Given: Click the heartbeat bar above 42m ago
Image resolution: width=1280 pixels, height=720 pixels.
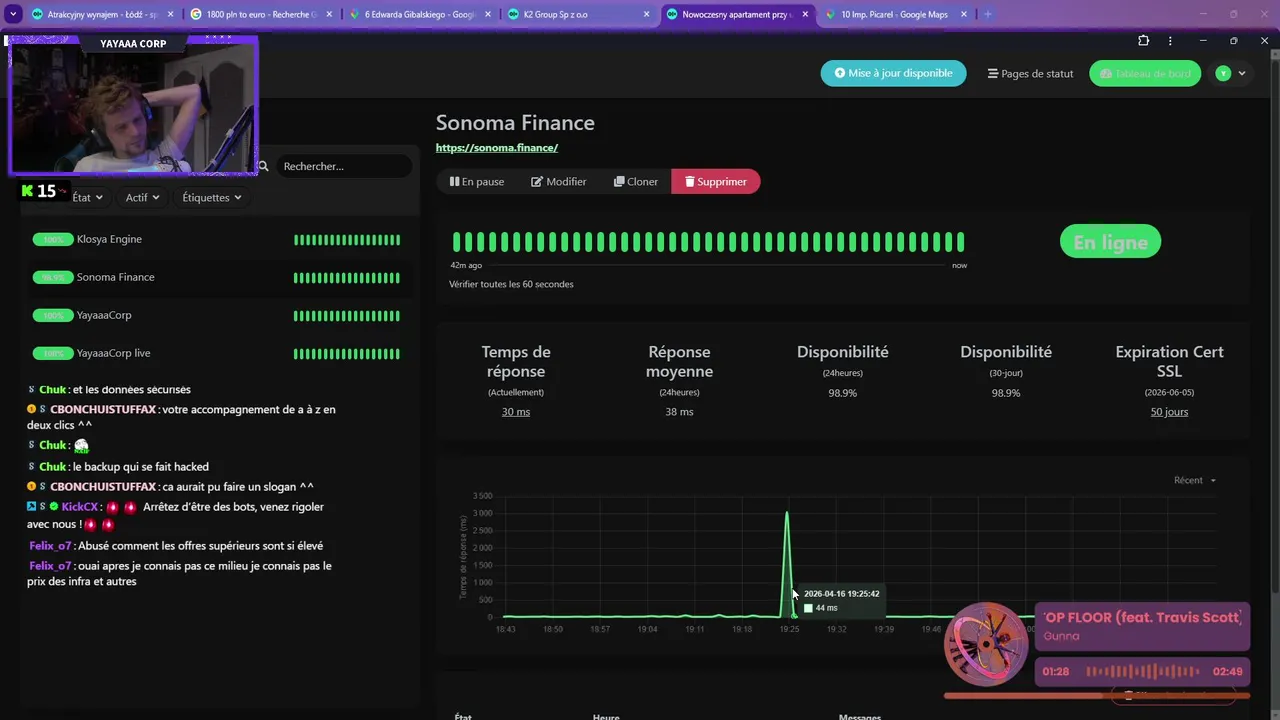Looking at the screenshot, I should click(x=457, y=242).
